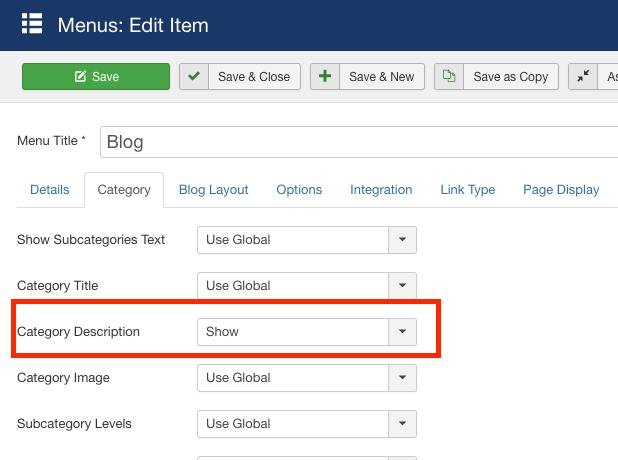Select the Integration tab
The height and width of the screenshot is (460, 618).
click(381, 190)
